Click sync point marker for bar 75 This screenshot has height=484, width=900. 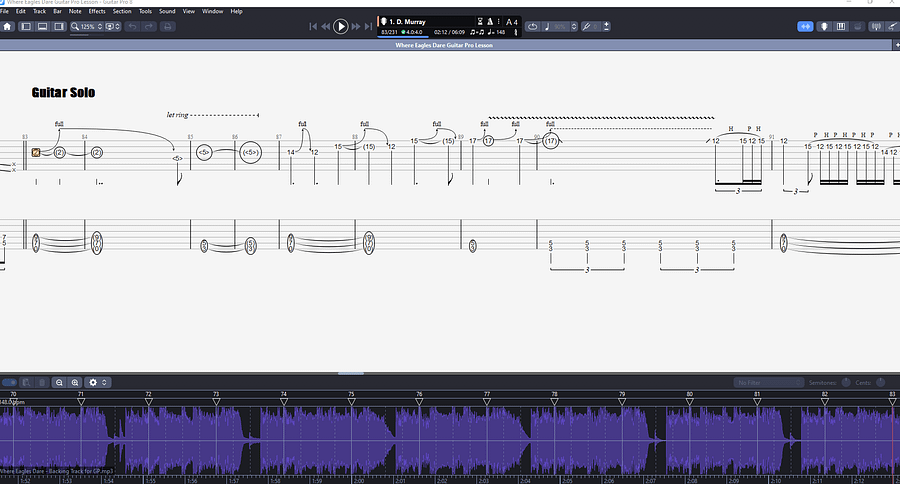coord(351,401)
